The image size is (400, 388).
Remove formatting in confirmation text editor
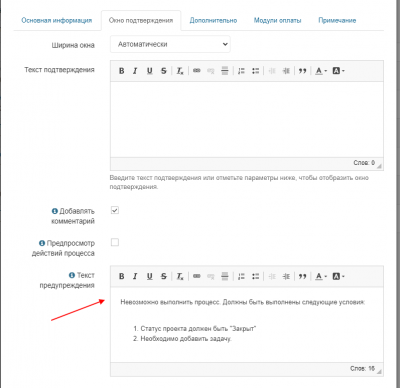pyautogui.click(x=180, y=71)
